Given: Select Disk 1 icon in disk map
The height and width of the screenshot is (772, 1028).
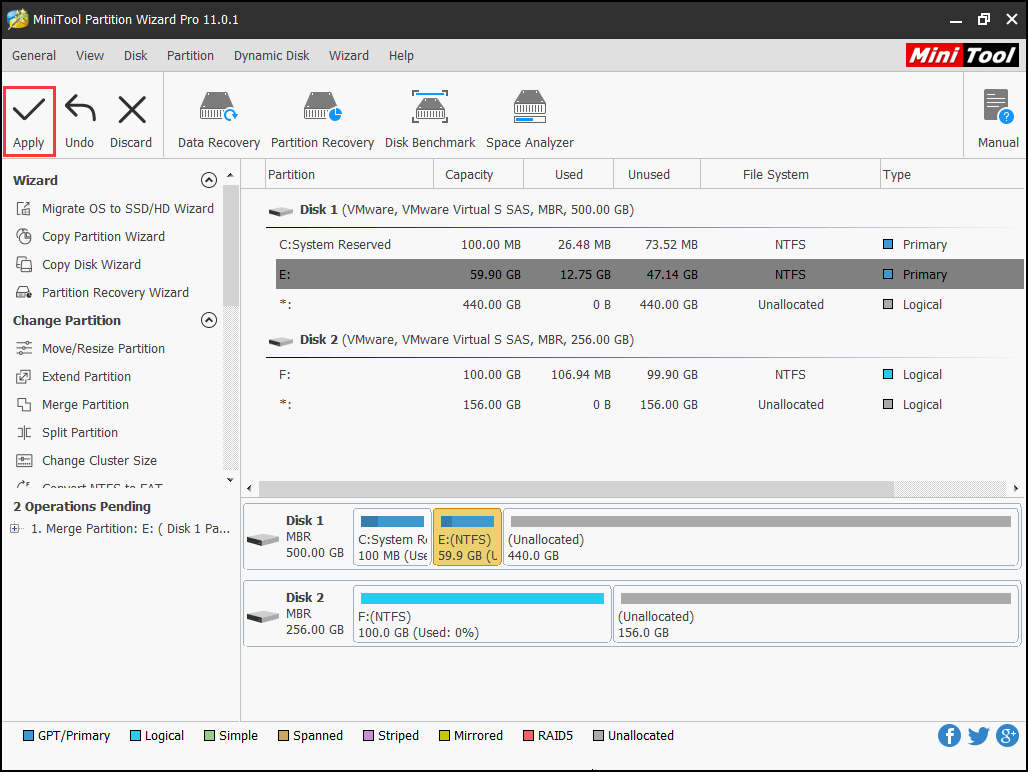Looking at the screenshot, I should (x=264, y=540).
